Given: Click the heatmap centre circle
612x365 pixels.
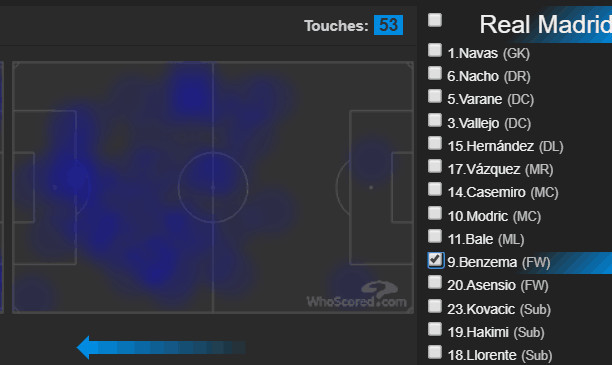Looking at the screenshot, I should (x=213, y=187).
